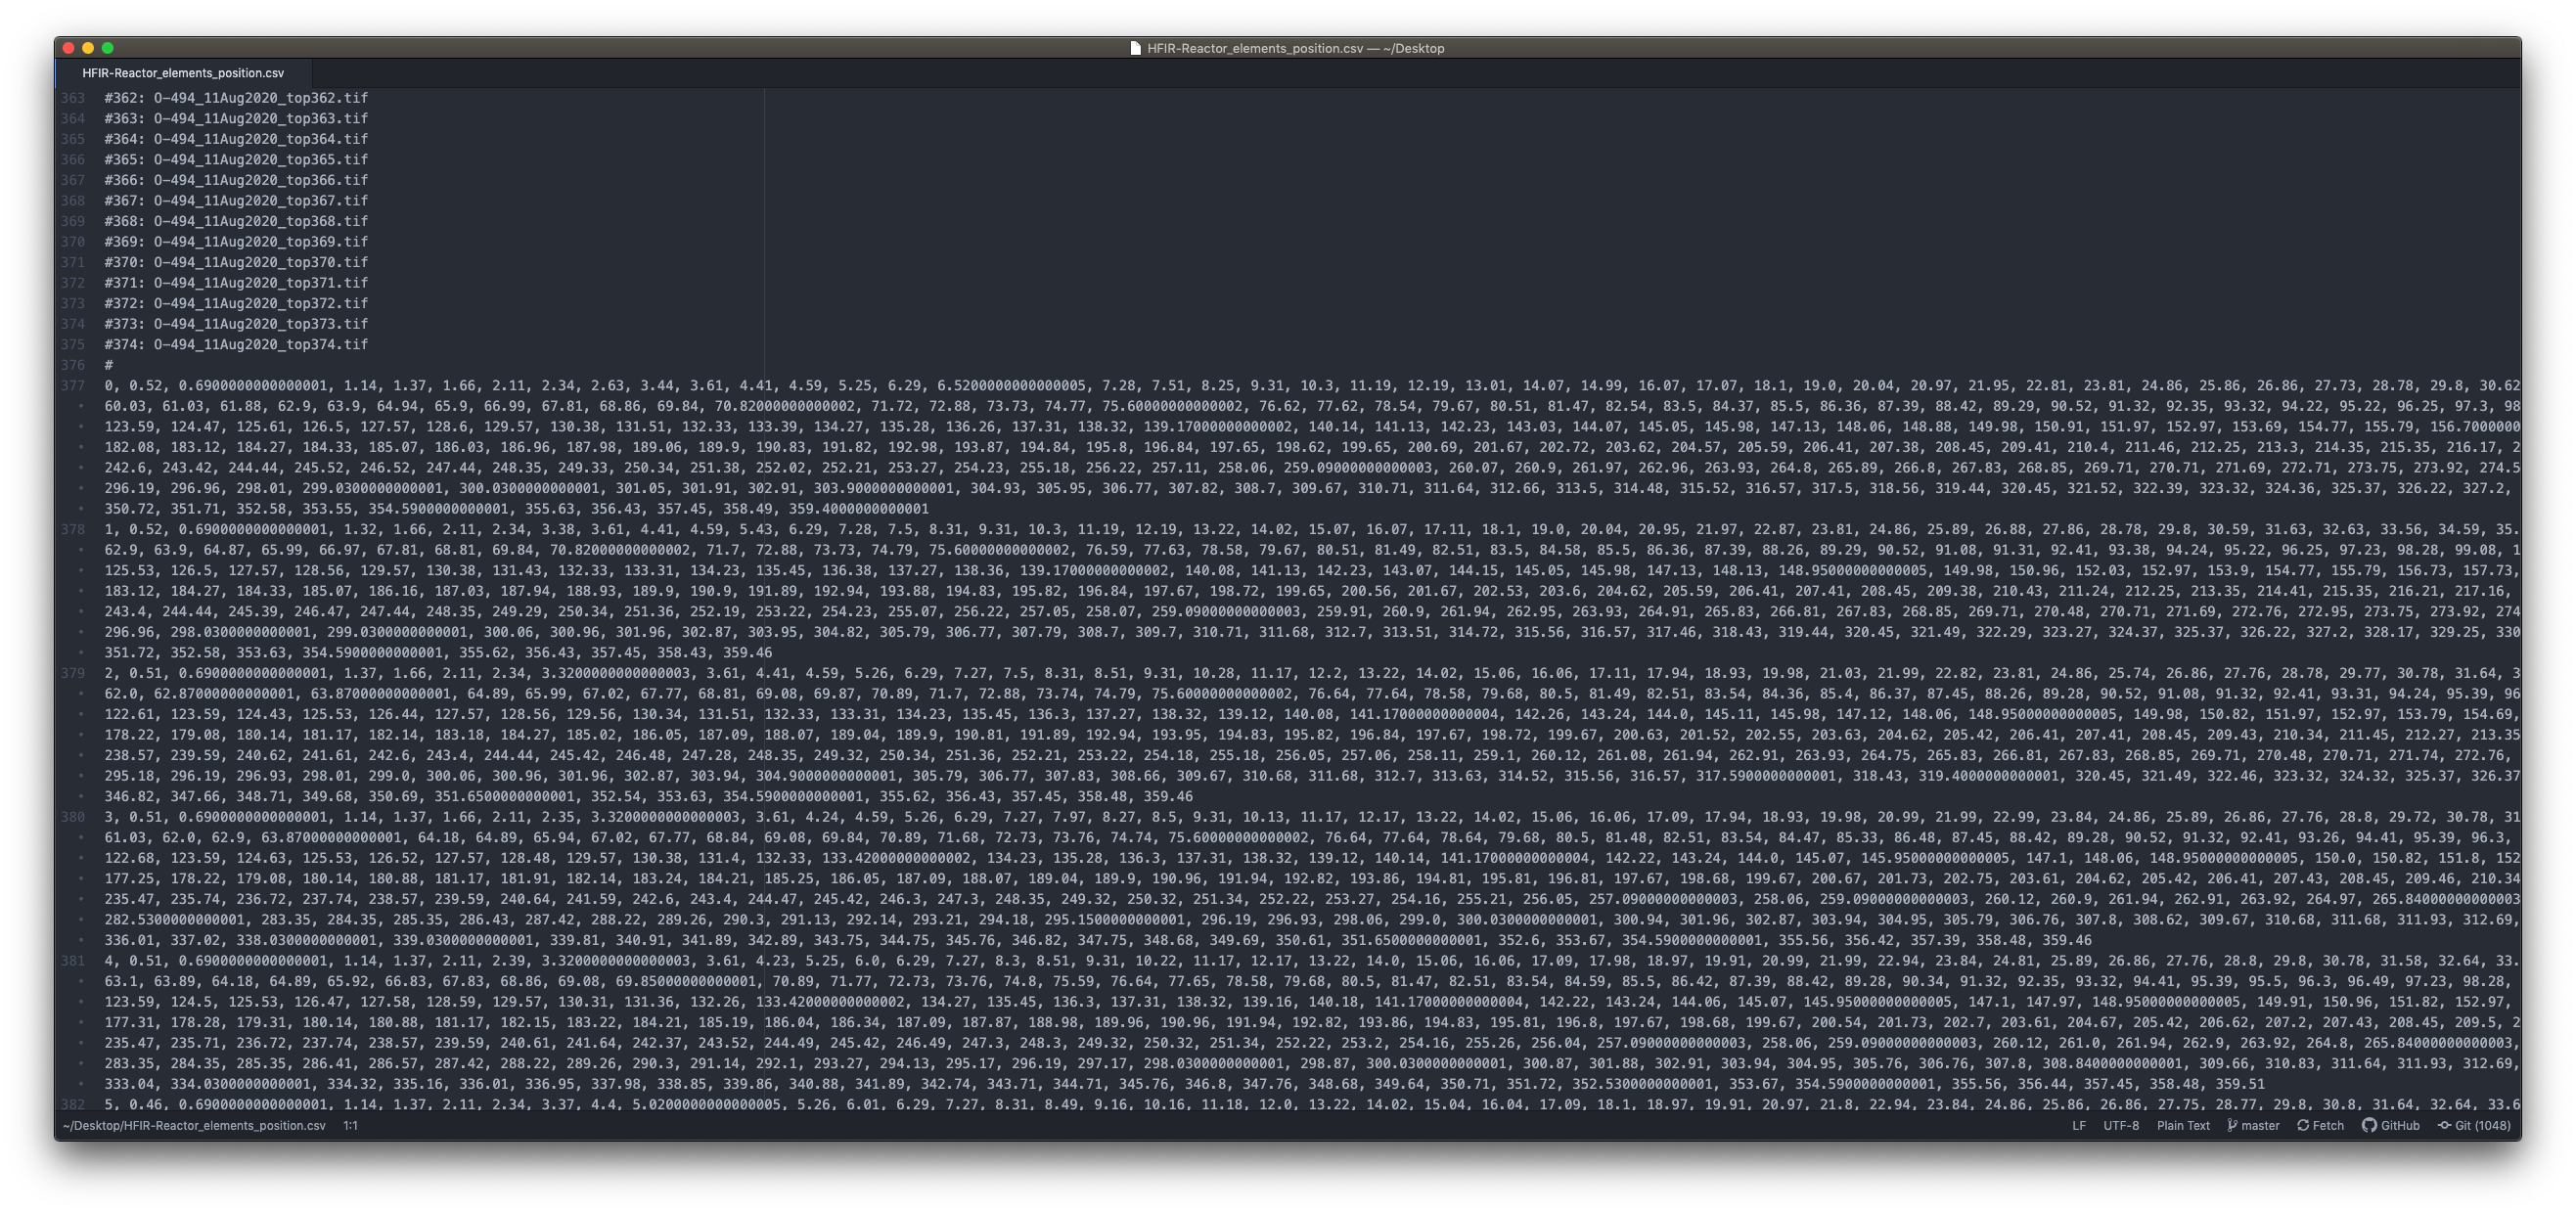Click the document icon in the title bar
The height and width of the screenshot is (1213, 2576).
(1136, 47)
